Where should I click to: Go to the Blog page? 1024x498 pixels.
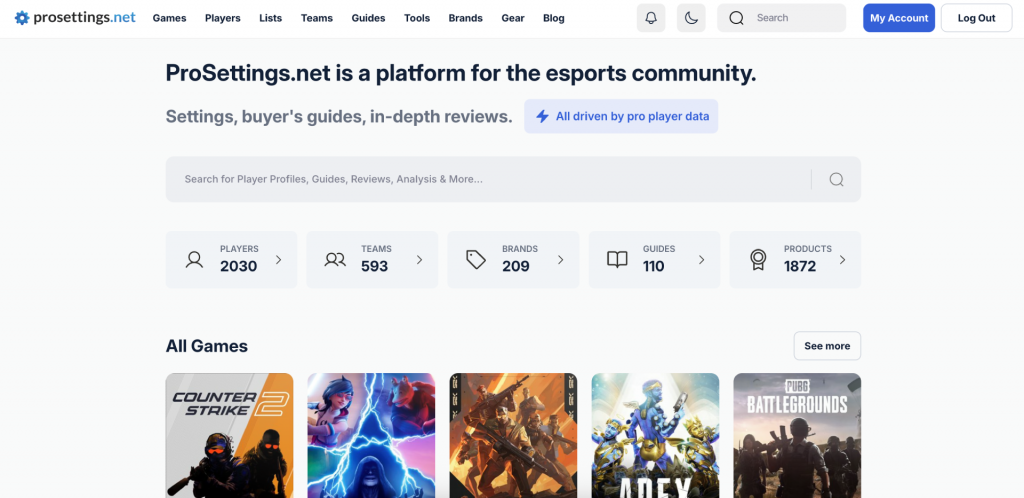554,18
